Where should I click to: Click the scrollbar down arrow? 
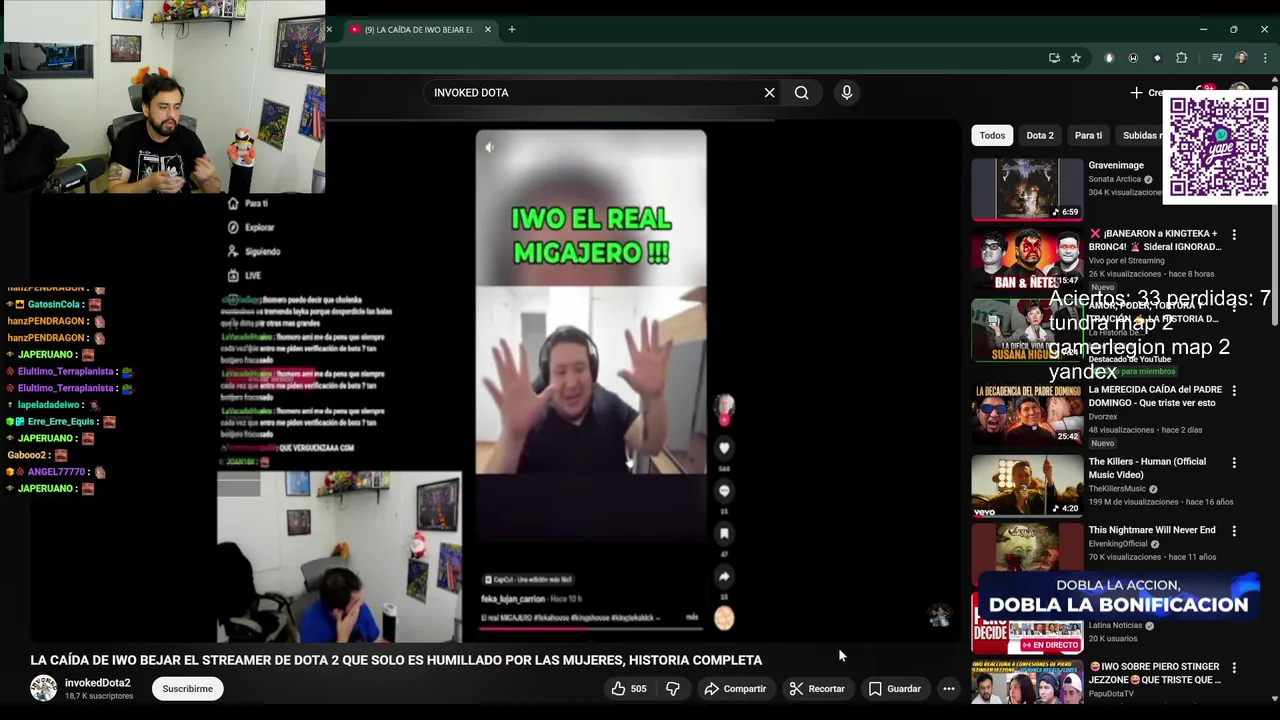point(1274,698)
